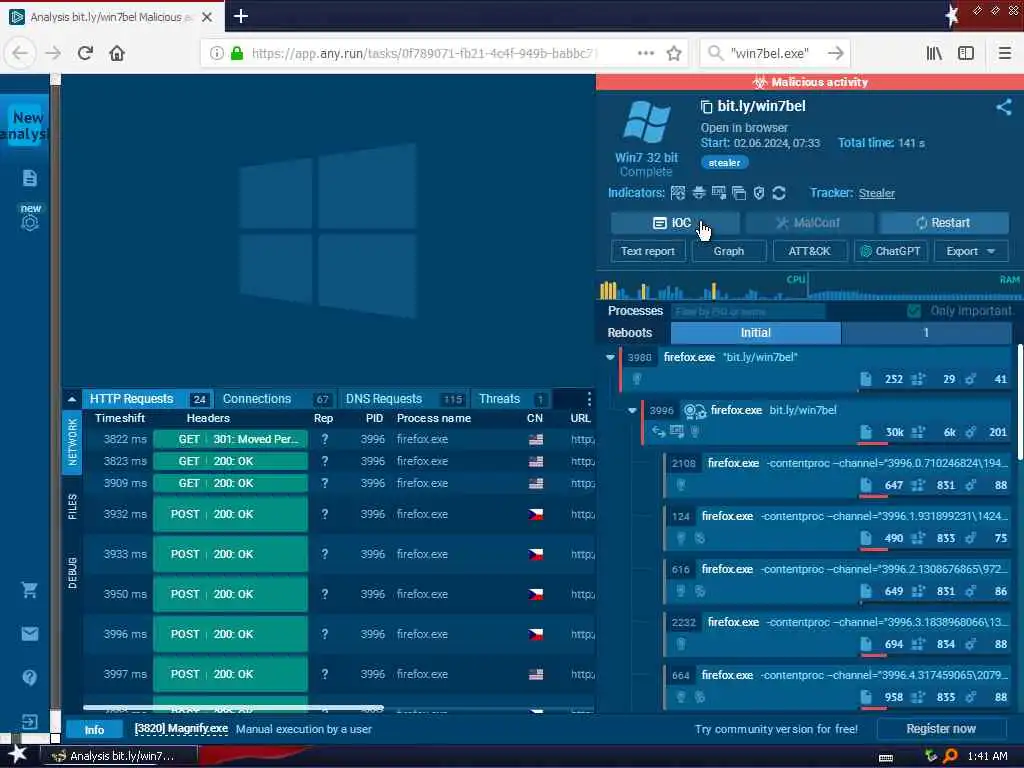Screen dimensions: 1024x768
Task: Open the FILES vertical tab
Action: (x=72, y=507)
